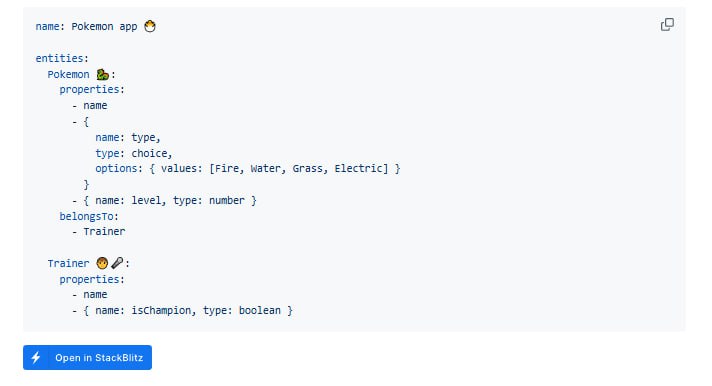Click the 'belongsTo:' key
The image size is (712, 386).
pyautogui.click(x=89, y=216)
